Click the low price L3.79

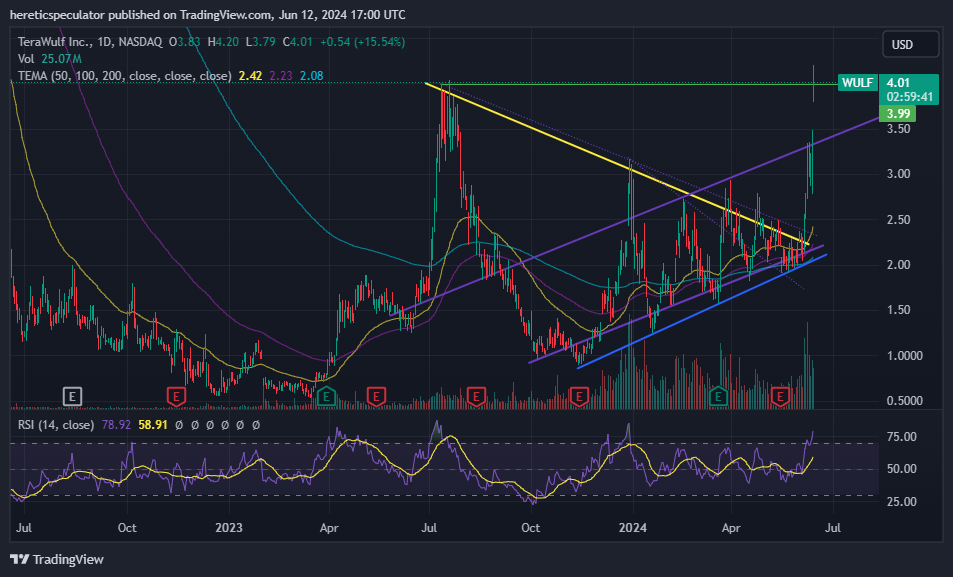pyautogui.click(x=261, y=42)
